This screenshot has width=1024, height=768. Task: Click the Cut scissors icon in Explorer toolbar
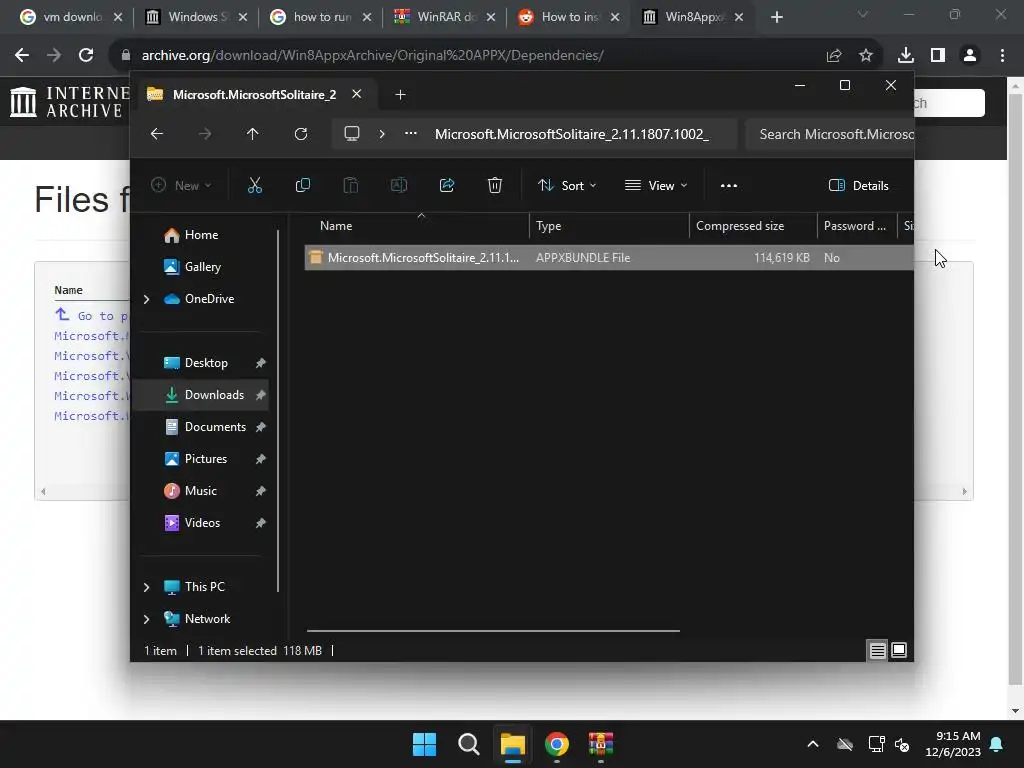[x=255, y=185]
